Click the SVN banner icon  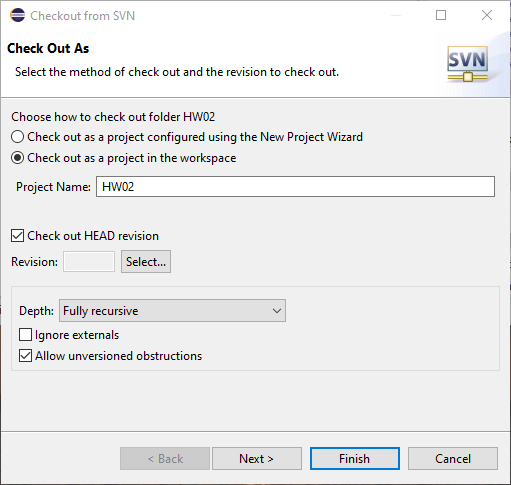coord(468,64)
